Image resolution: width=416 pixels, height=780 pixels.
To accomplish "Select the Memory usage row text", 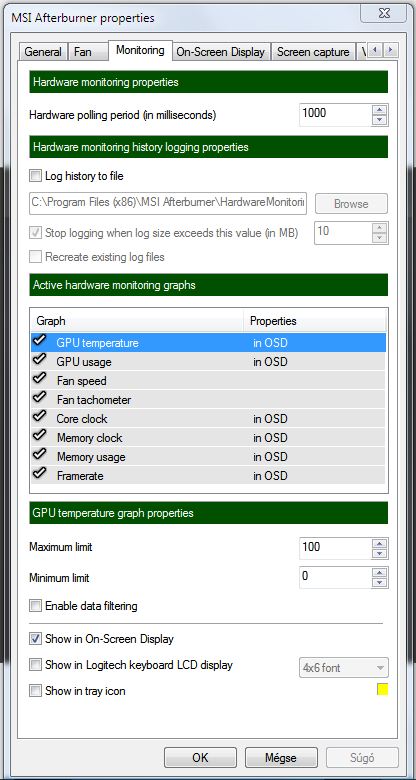I will (x=91, y=457).
